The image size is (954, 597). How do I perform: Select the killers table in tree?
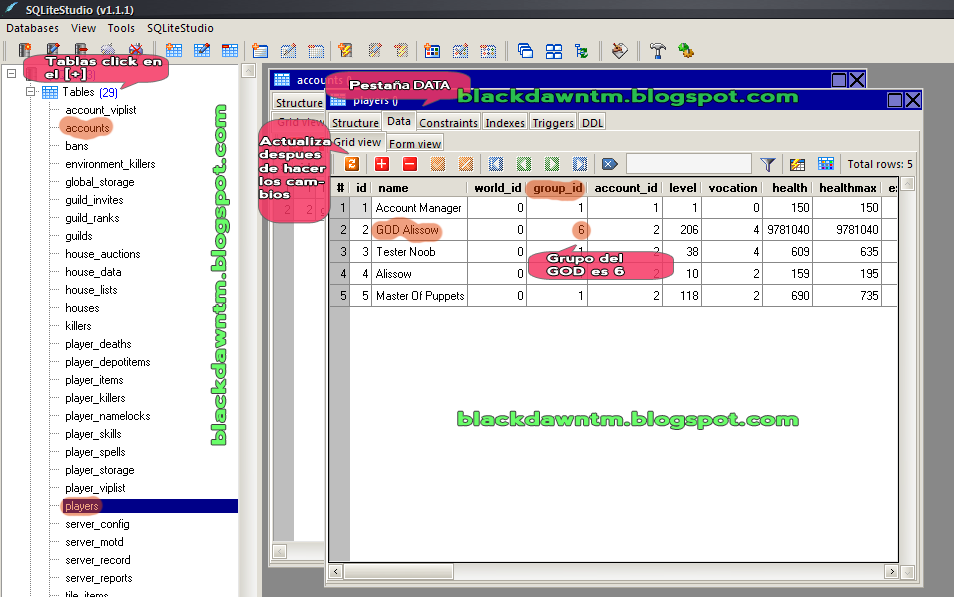(78, 326)
